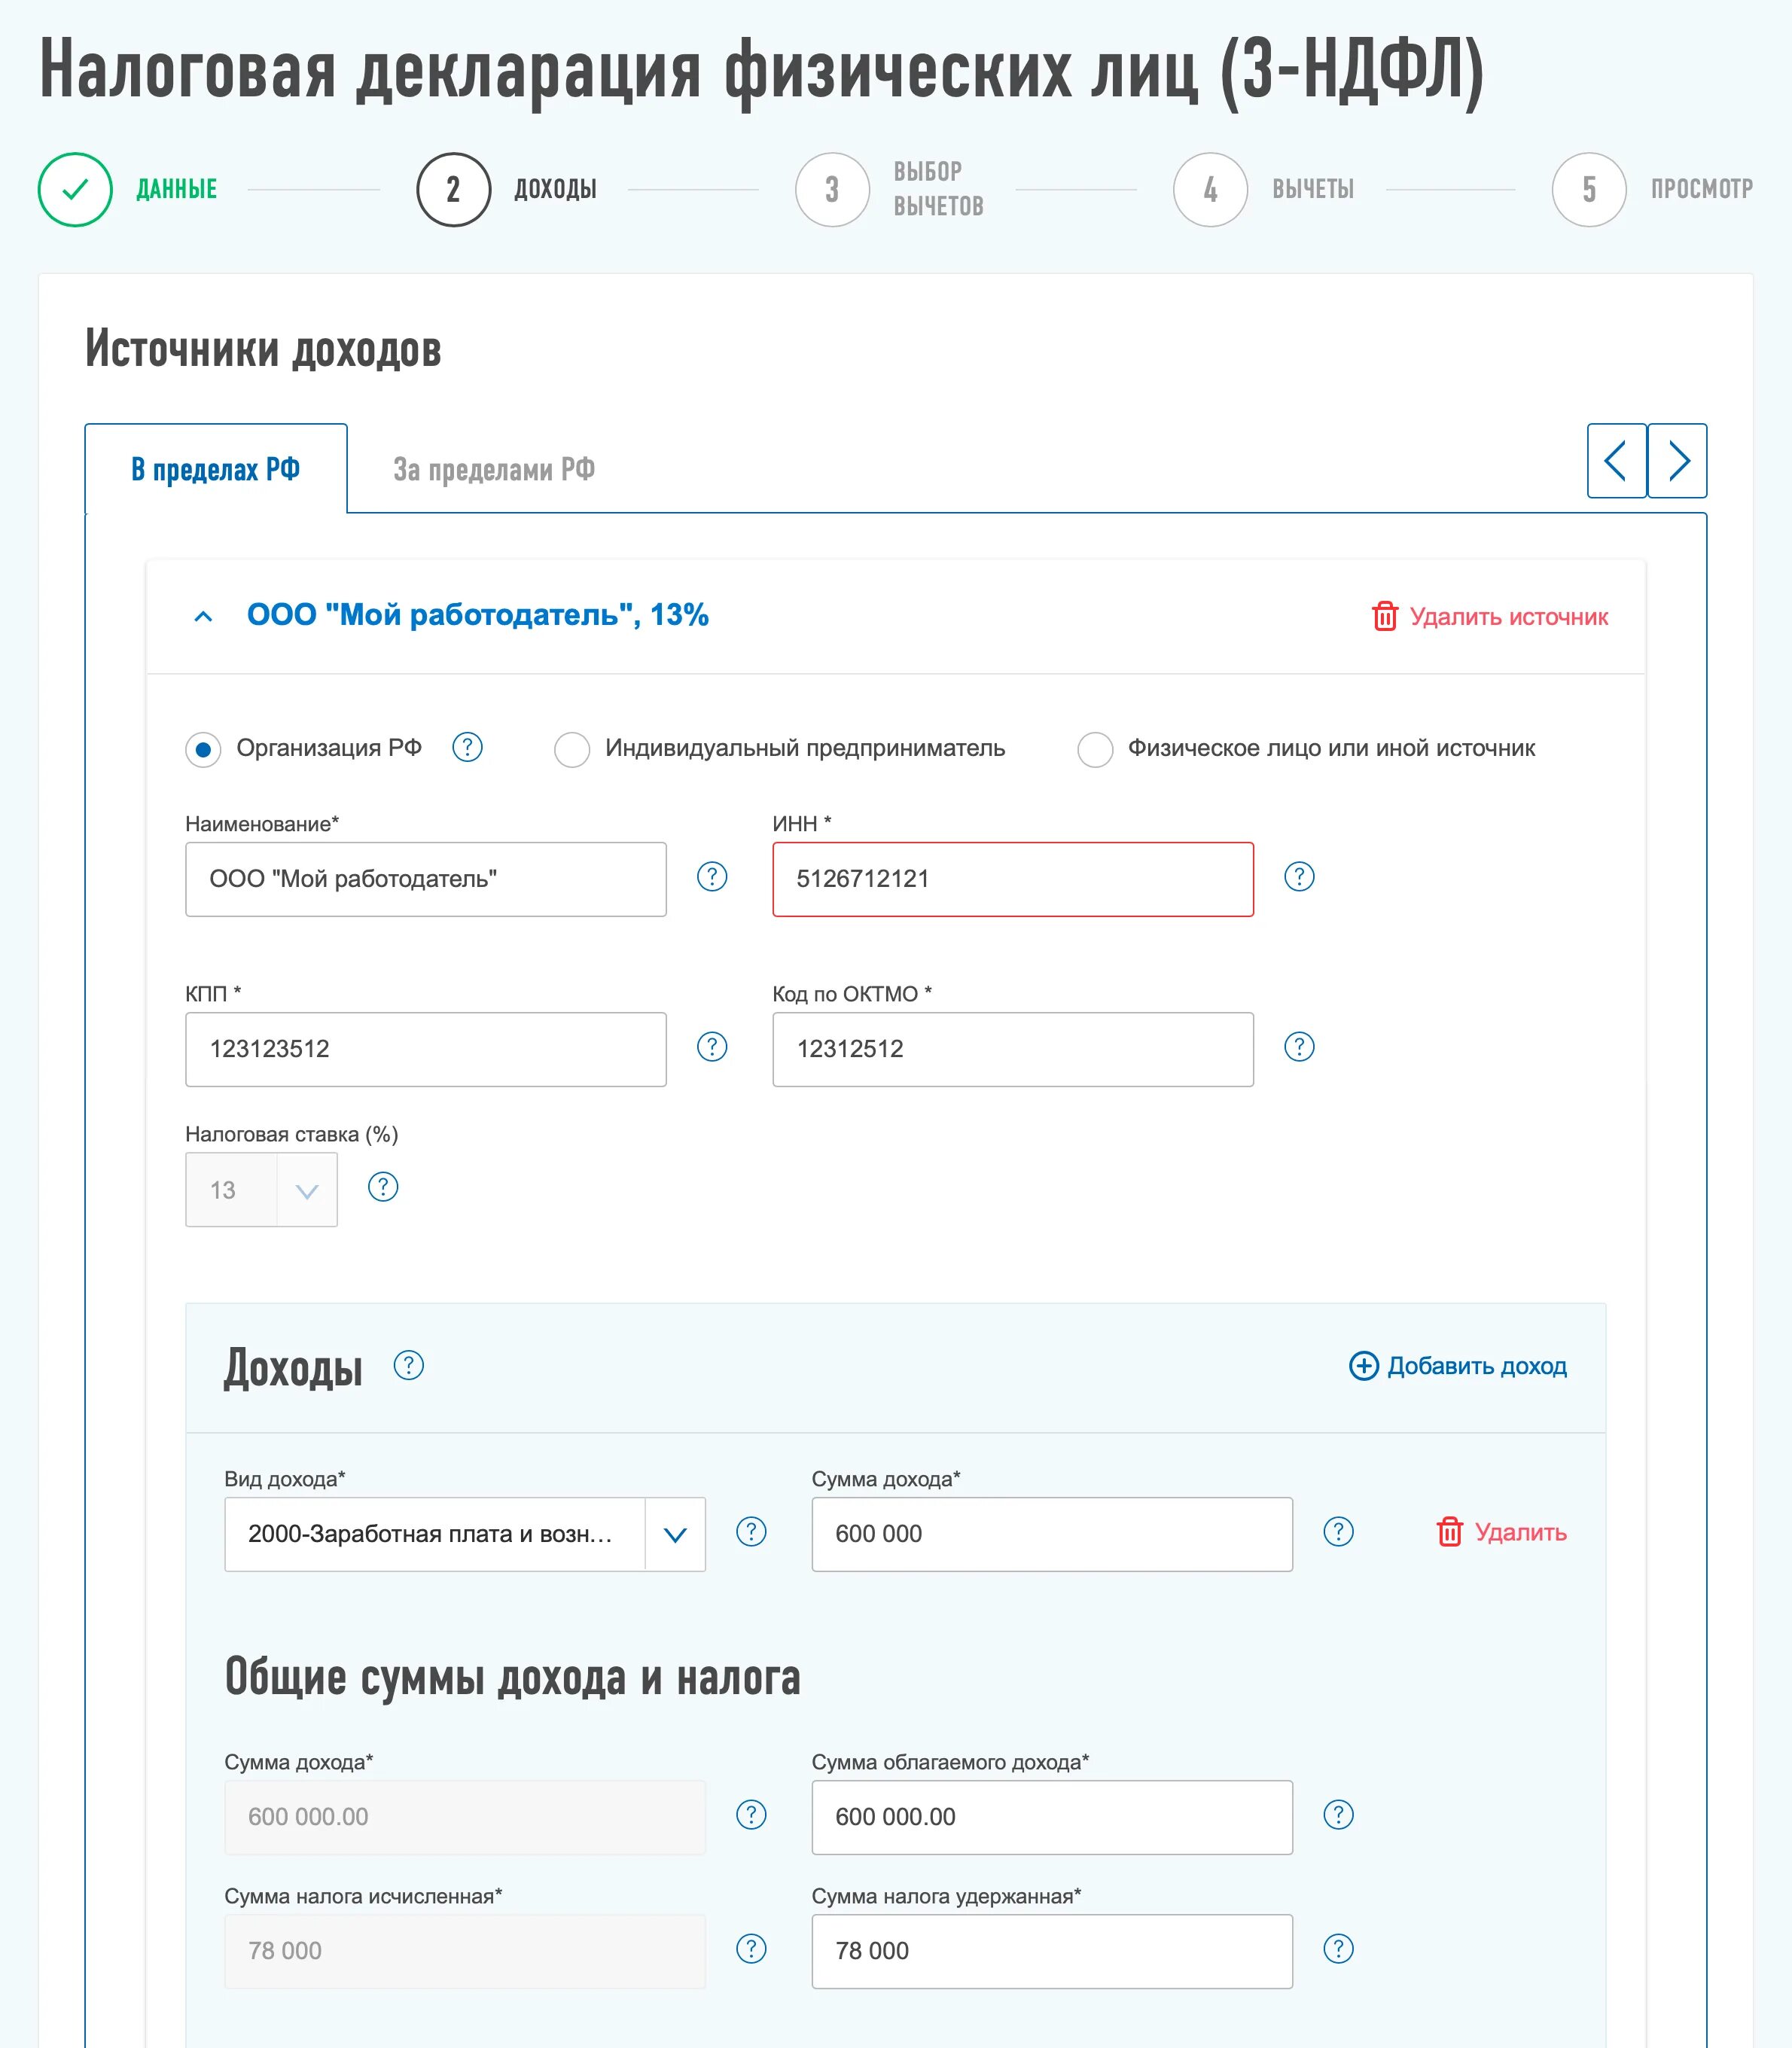Switch to За пределами РФ tab
Screen dimensions: 1792x2048
coord(493,469)
